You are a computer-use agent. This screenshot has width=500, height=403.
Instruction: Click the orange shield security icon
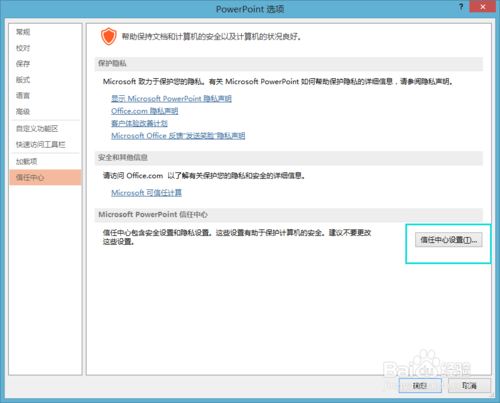click(x=109, y=36)
